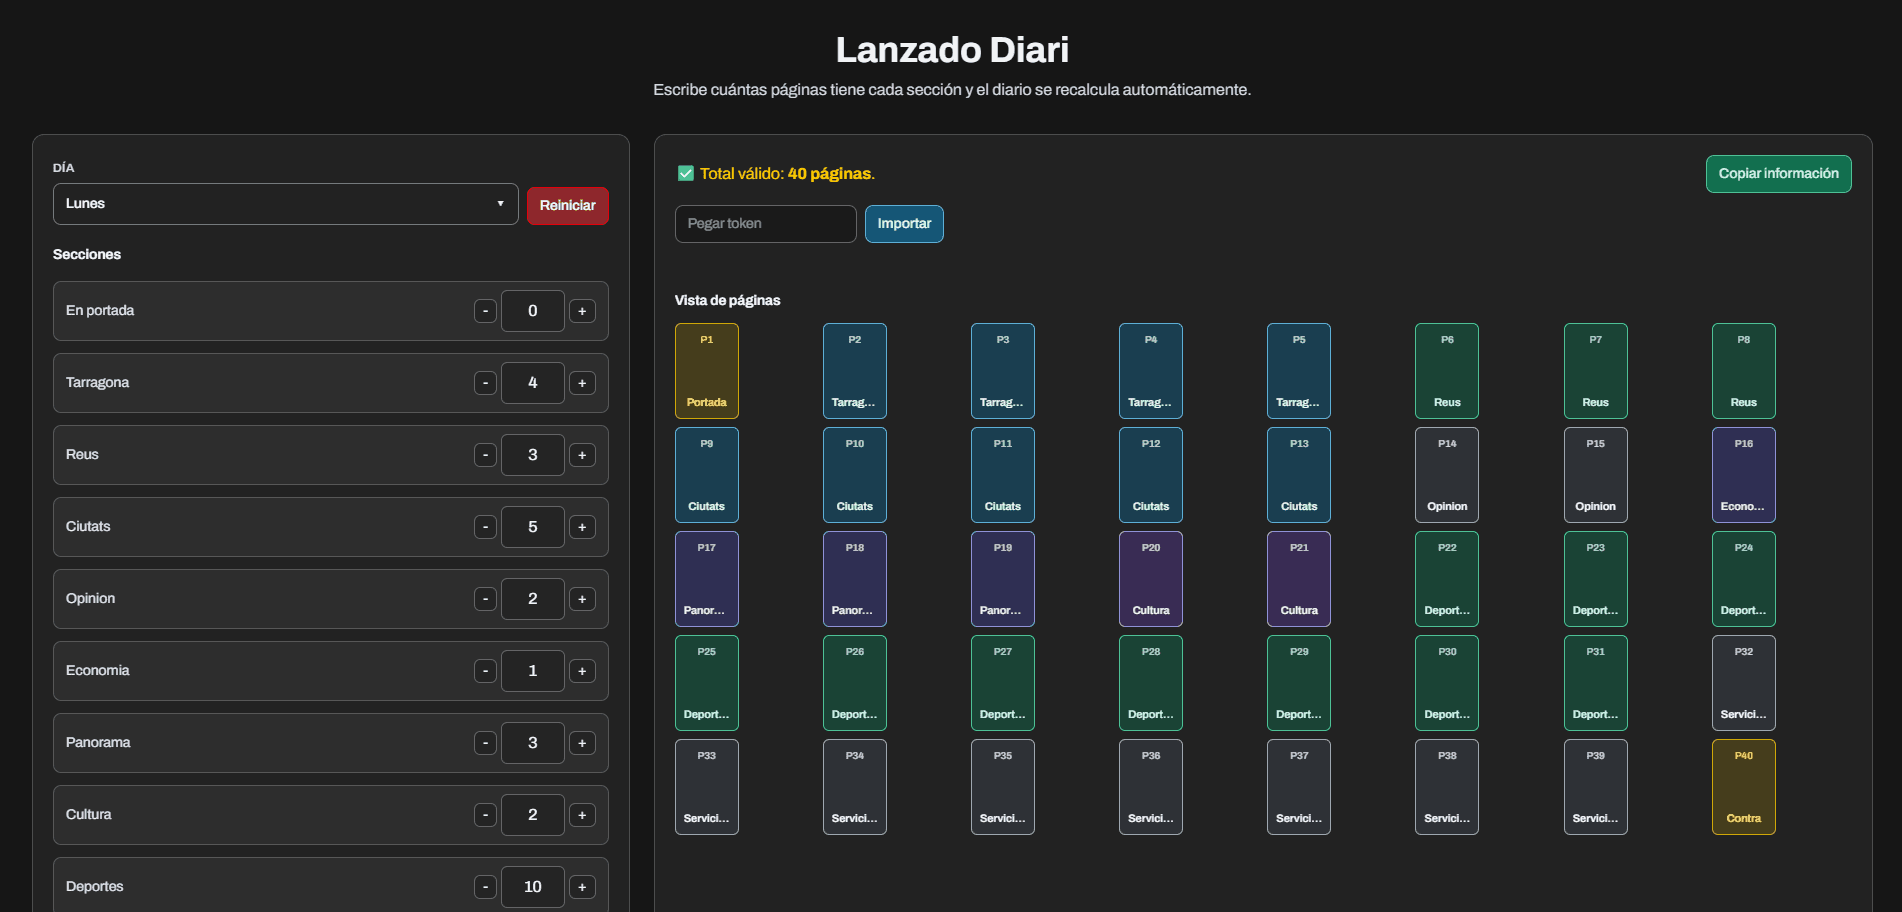Screen dimensions: 1902x912
Task: Click the Importar button
Action: coord(904,224)
